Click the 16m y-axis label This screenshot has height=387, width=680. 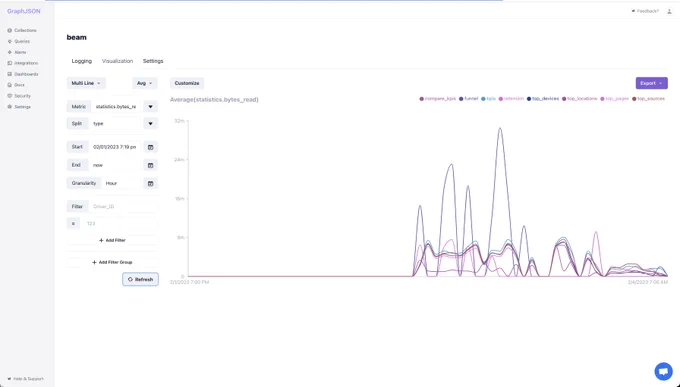pos(179,199)
